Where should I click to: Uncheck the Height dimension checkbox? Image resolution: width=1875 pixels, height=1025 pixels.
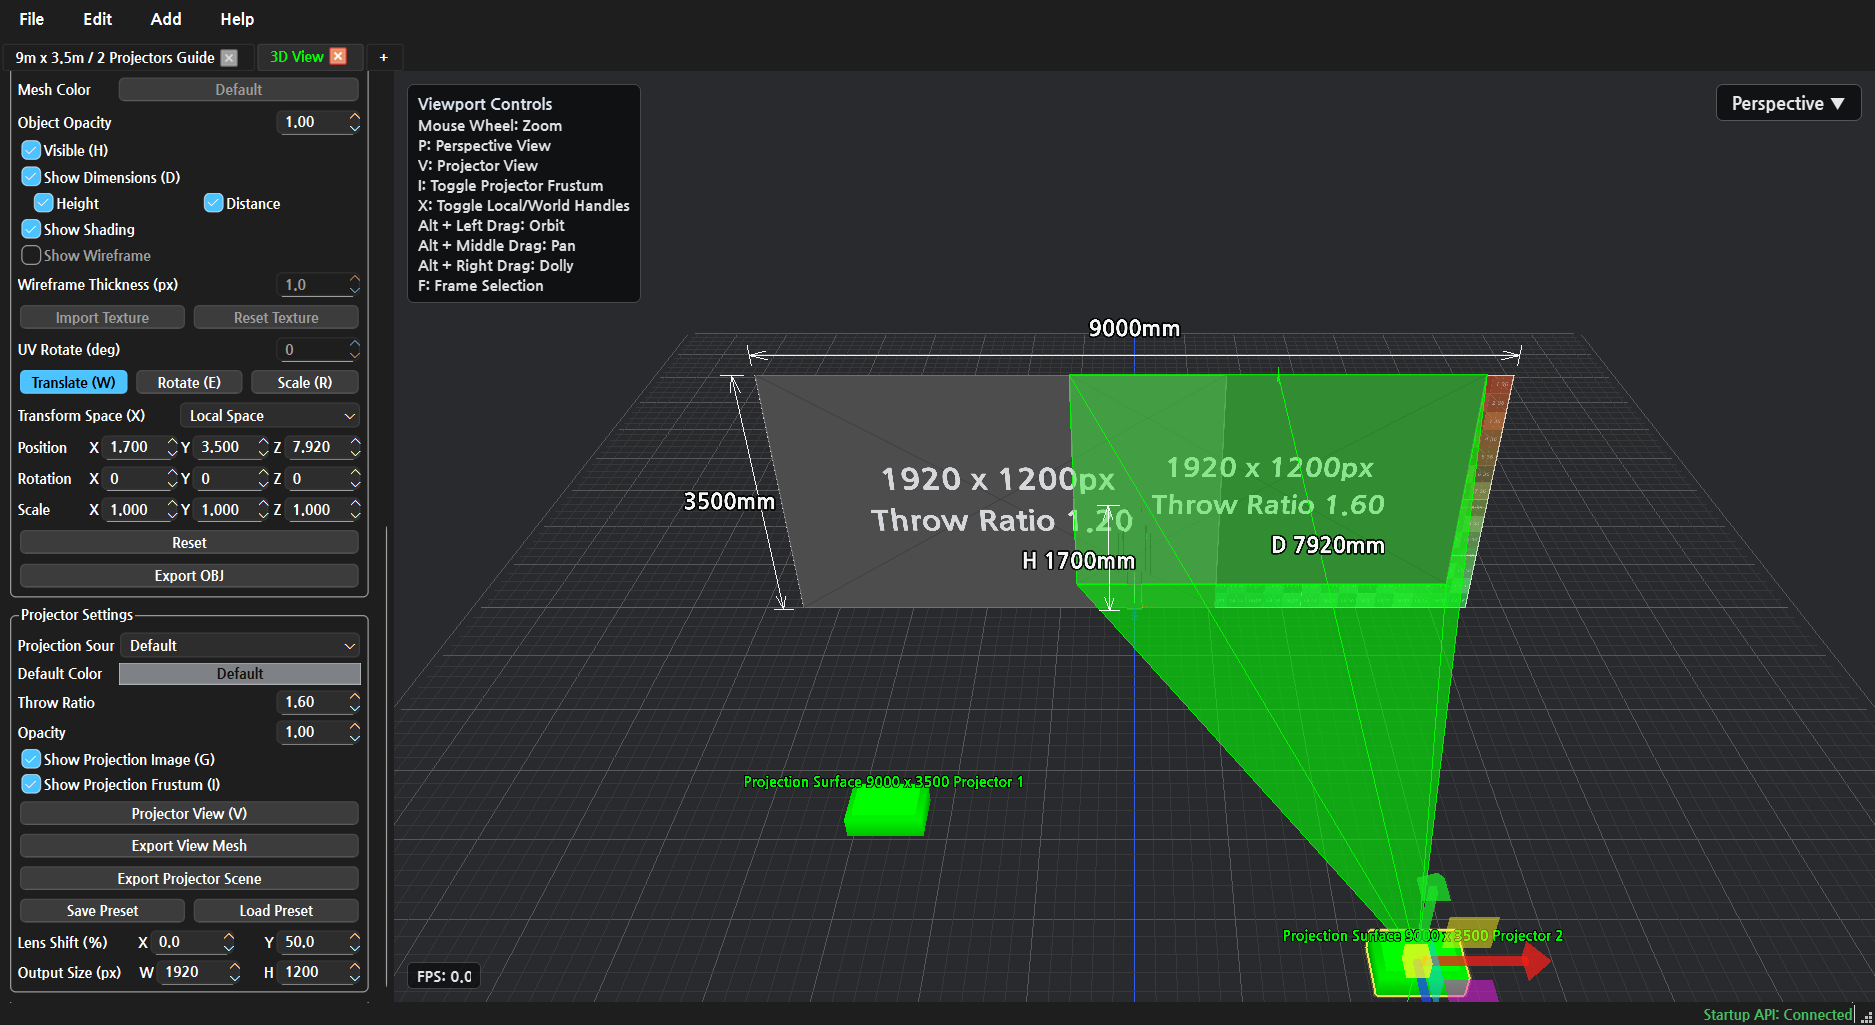tap(44, 203)
